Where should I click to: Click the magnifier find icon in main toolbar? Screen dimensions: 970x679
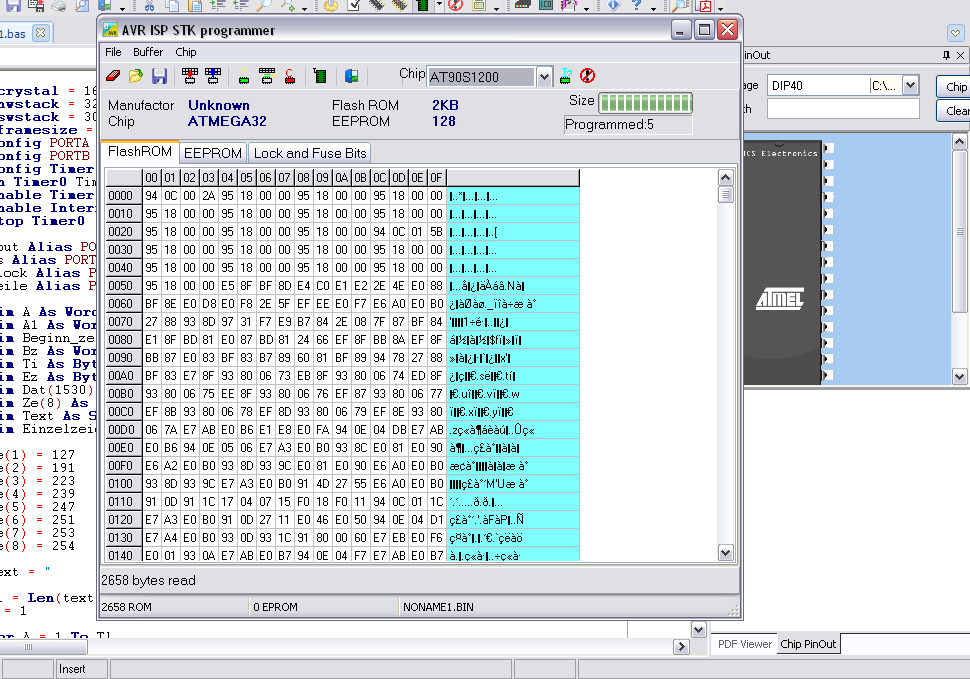pos(264,6)
